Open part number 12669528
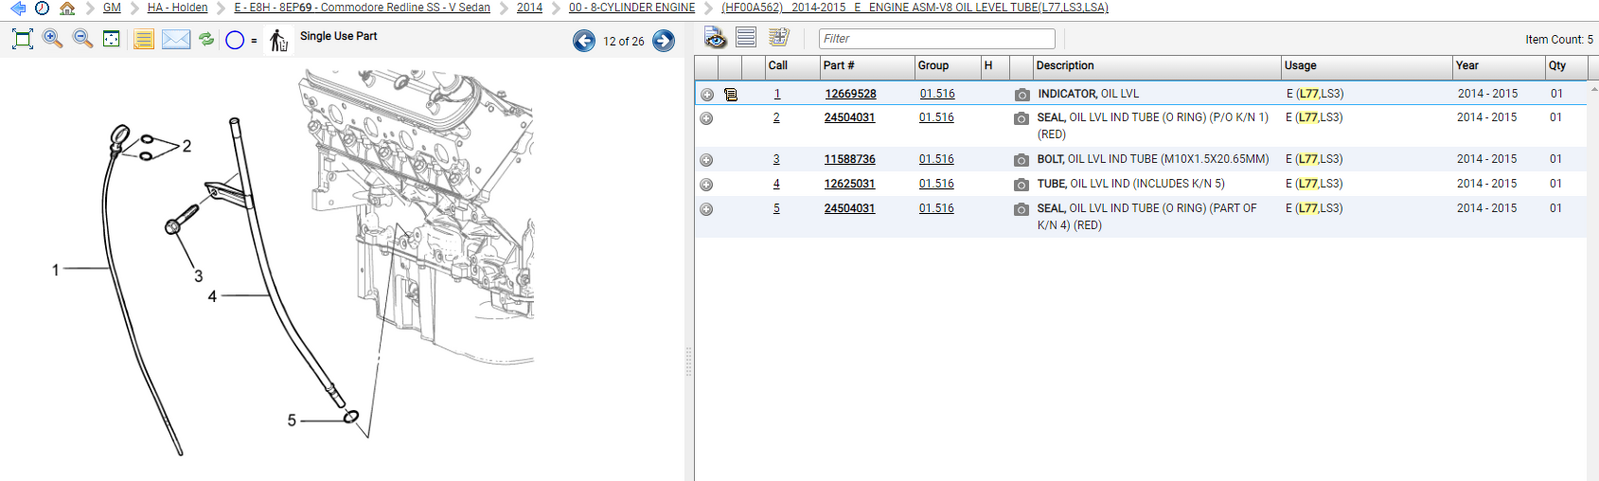 tap(850, 94)
